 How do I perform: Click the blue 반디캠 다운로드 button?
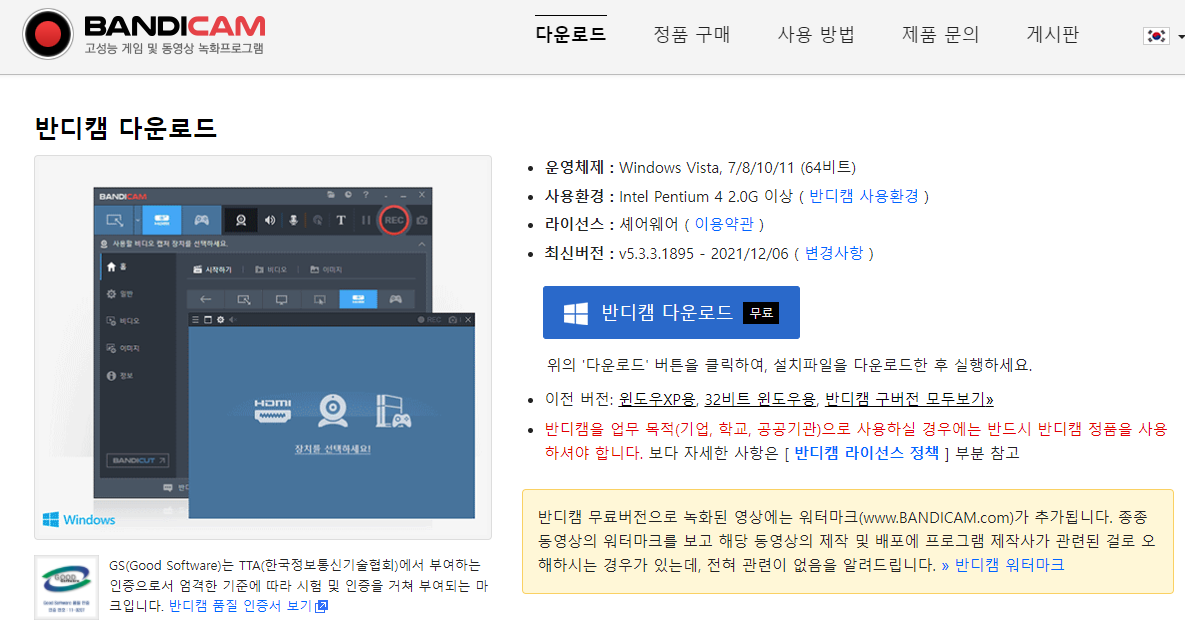coord(671,312)
